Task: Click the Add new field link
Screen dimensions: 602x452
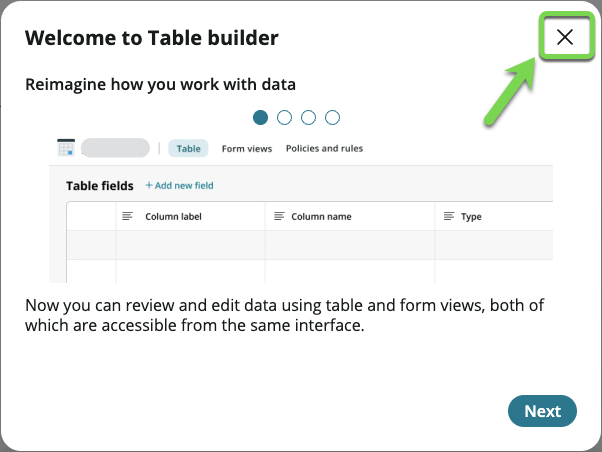Action: (x=184, y=185)
